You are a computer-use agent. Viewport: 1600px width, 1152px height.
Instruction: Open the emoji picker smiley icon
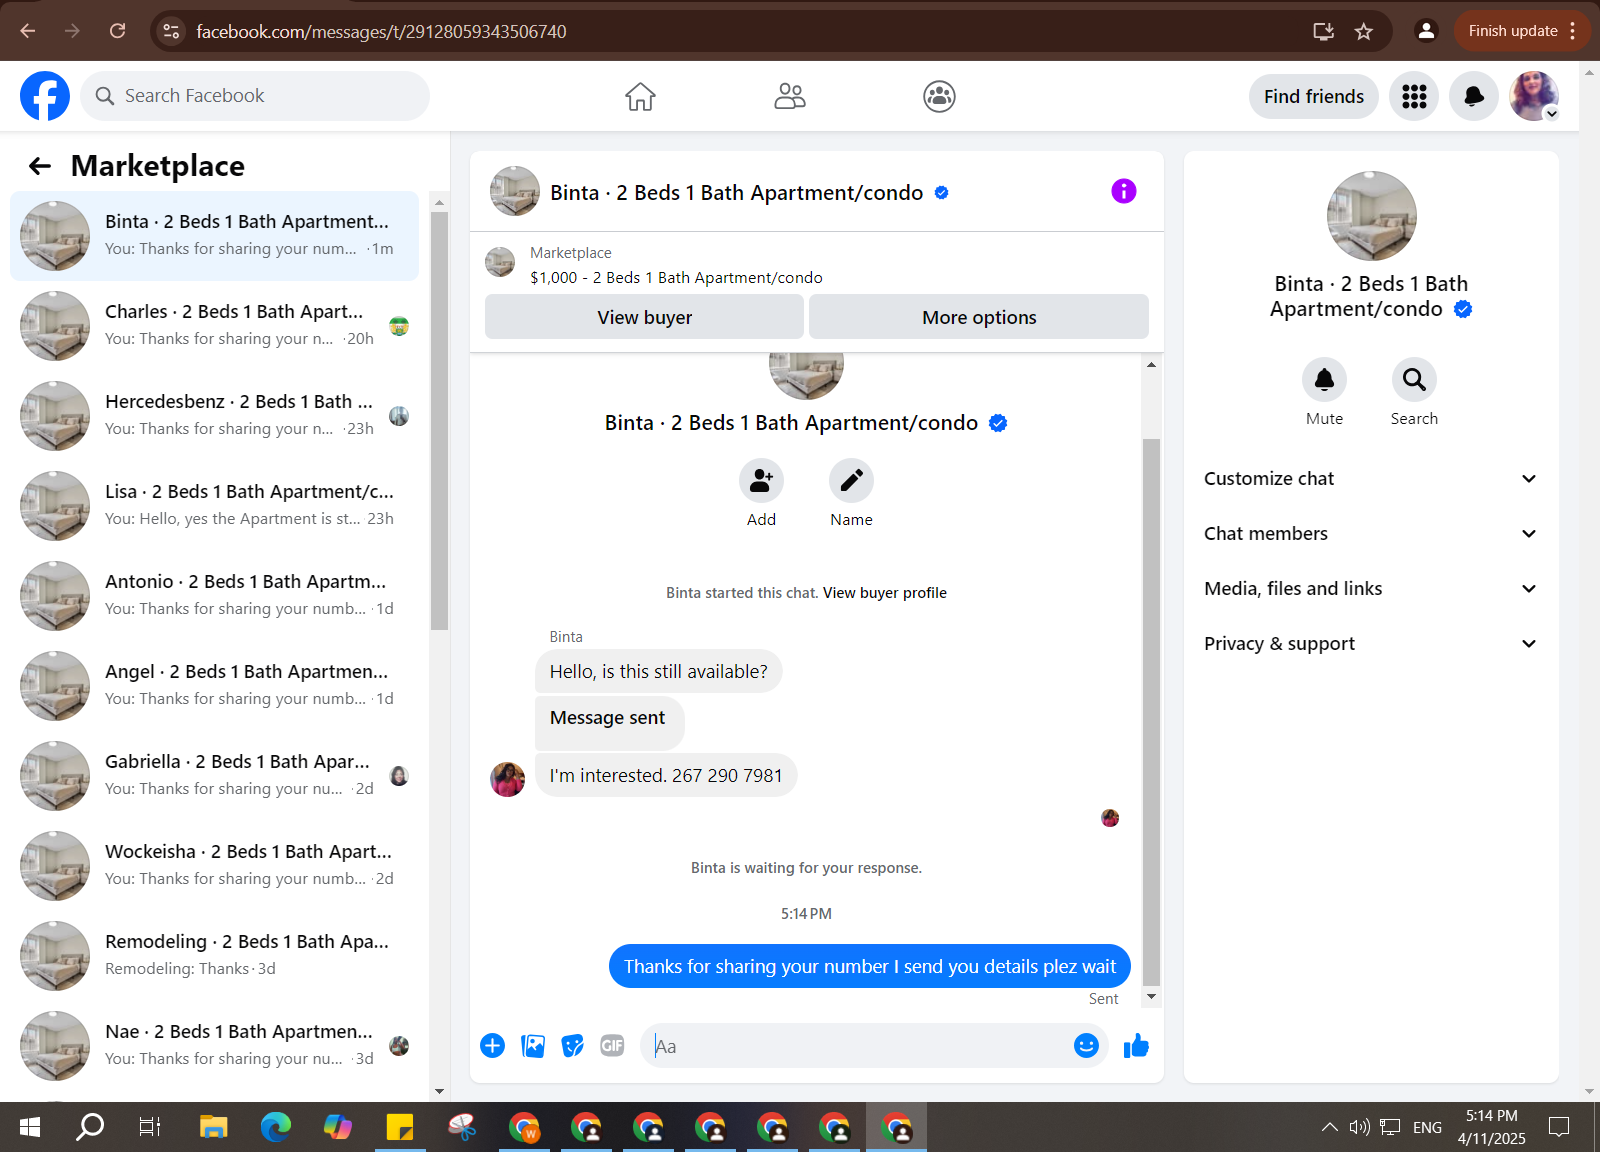[x=1086, y=1046]
